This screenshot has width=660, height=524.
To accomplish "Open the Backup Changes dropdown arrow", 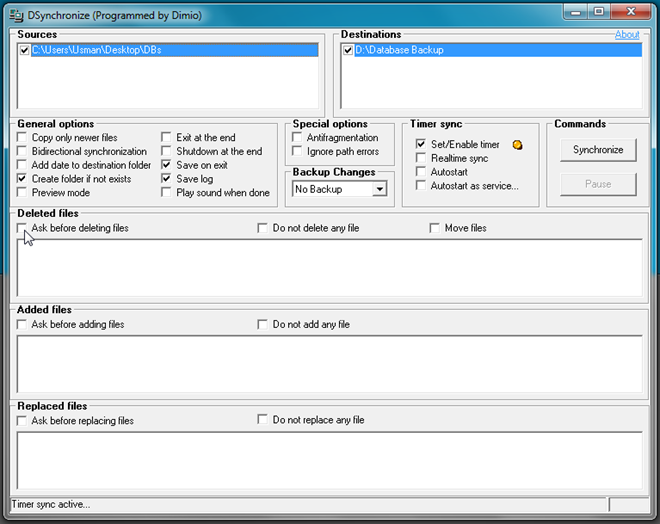I will 379,189.
